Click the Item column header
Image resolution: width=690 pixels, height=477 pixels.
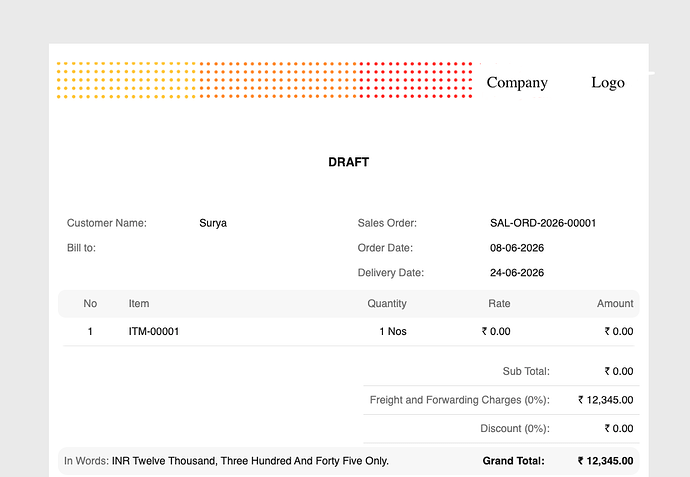(139, 304)
